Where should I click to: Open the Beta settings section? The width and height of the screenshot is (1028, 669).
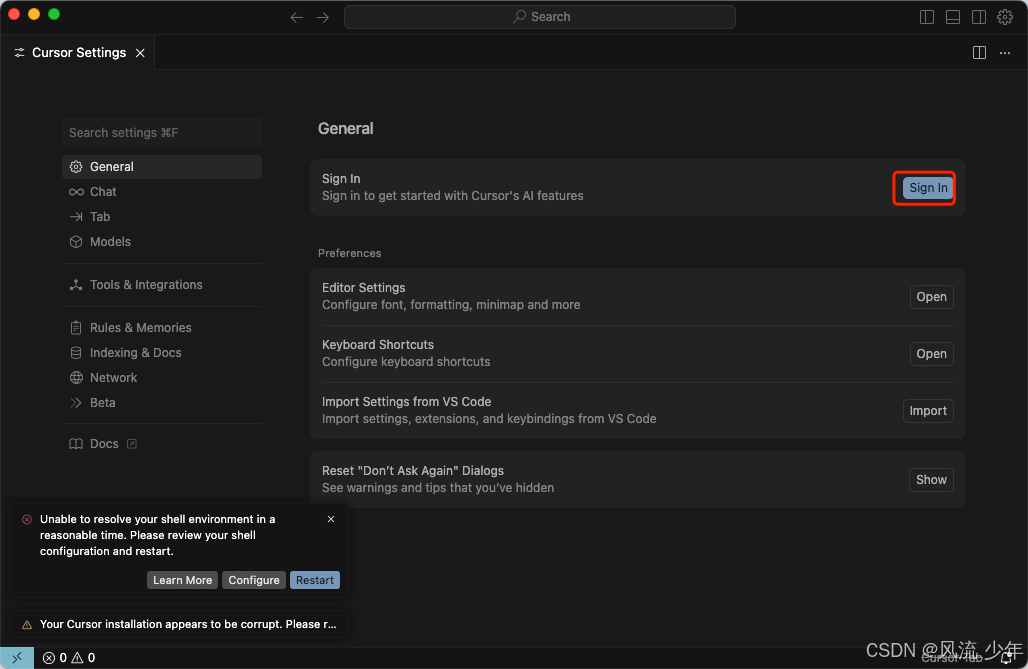(162, 402)
